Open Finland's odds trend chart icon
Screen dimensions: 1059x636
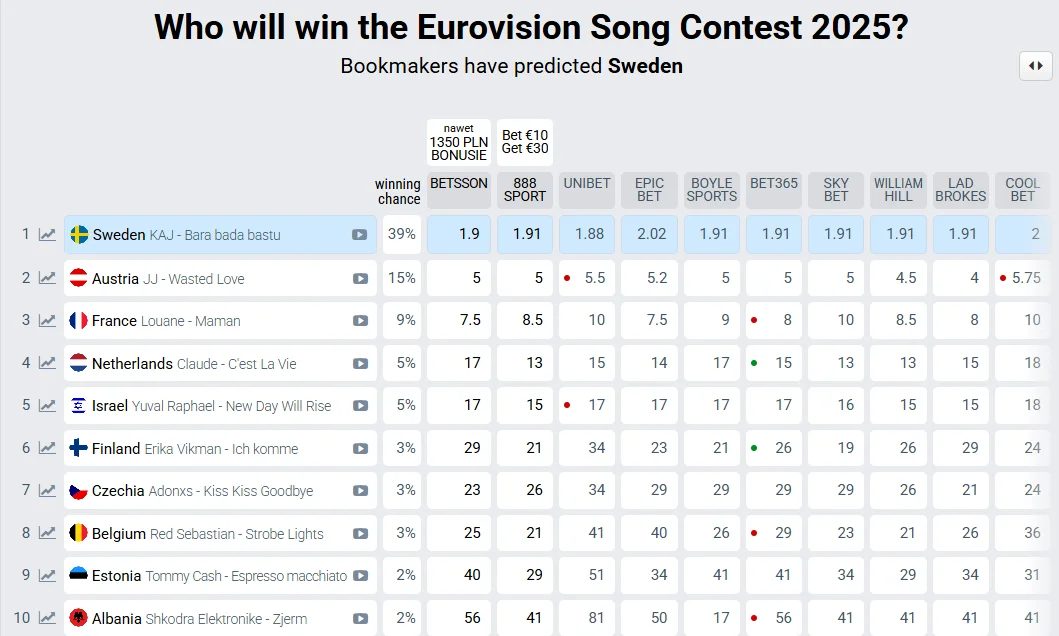tap(47, 448)
